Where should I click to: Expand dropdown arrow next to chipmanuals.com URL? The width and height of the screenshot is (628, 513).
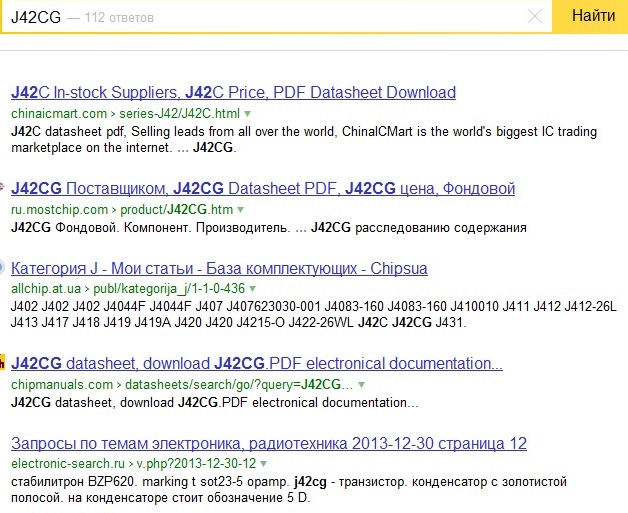pos(361,385)
